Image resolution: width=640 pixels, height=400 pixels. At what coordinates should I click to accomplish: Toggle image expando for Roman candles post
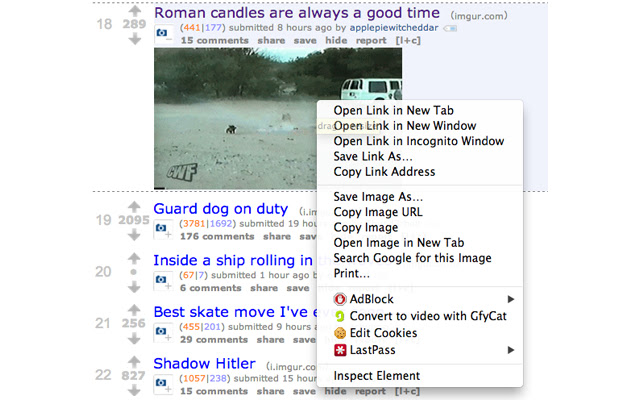pyautogui.click(x=162, y=34)
